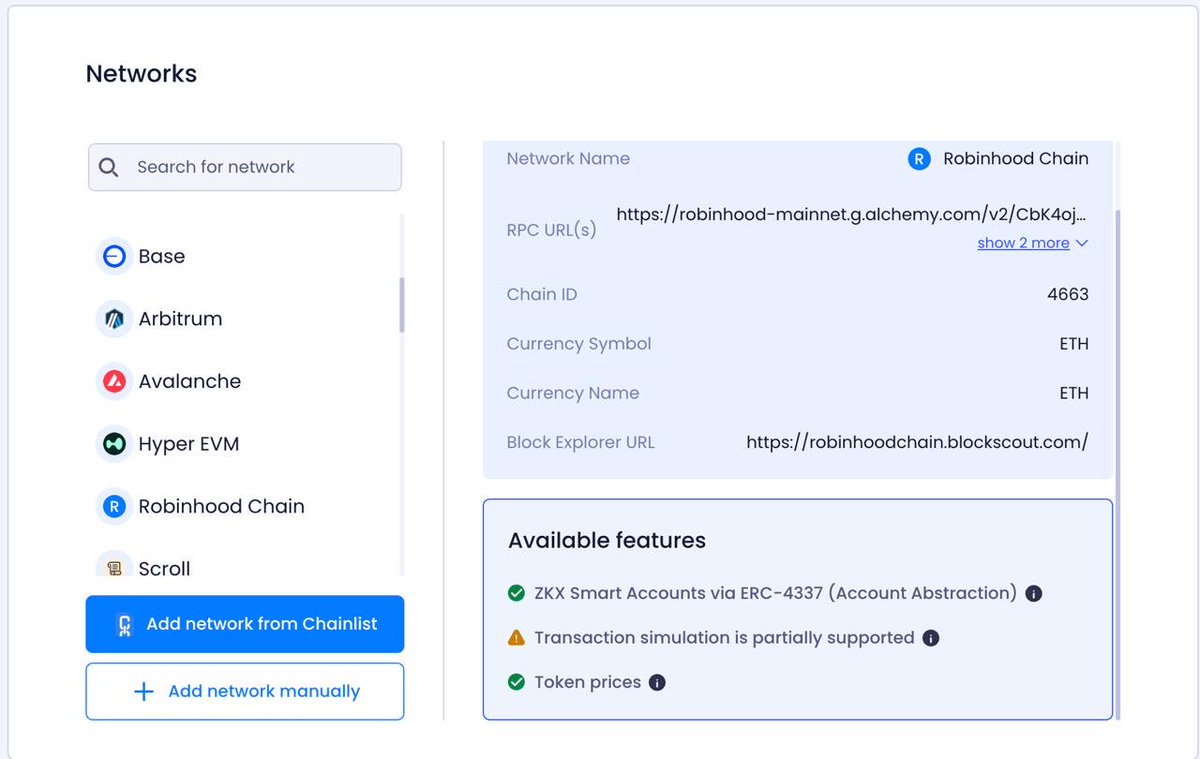Click green check next to Smart Accounts
The width and height of the screenshot is (1200, 759).
[x=516, y=593]
